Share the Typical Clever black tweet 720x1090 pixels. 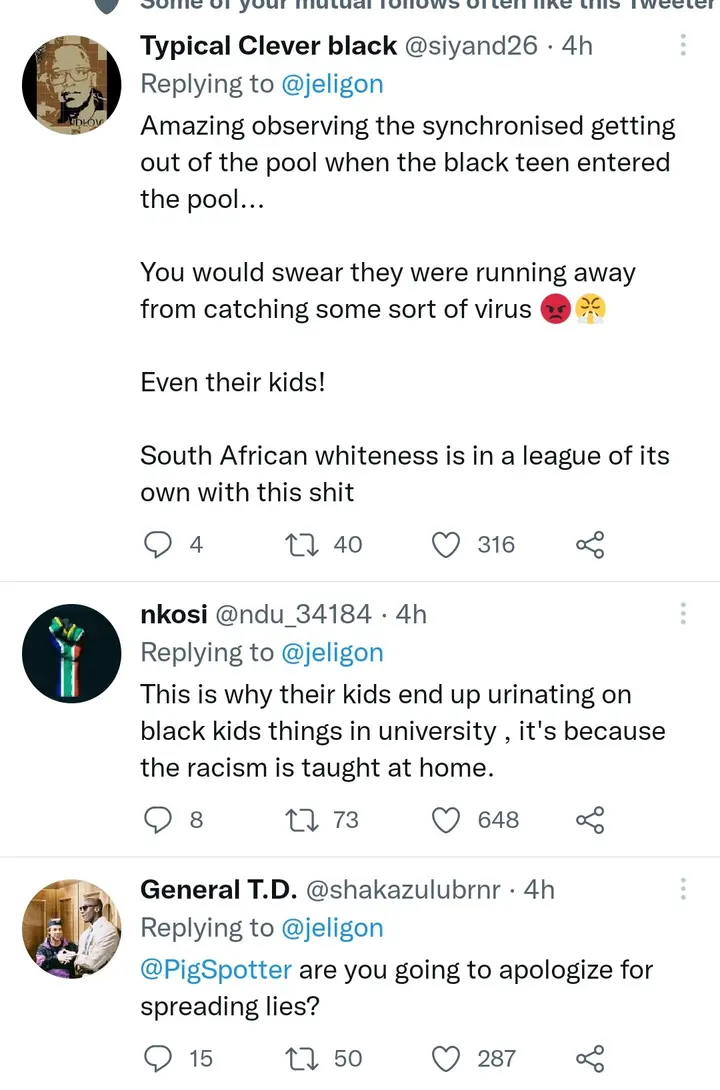tap(590, 545)
